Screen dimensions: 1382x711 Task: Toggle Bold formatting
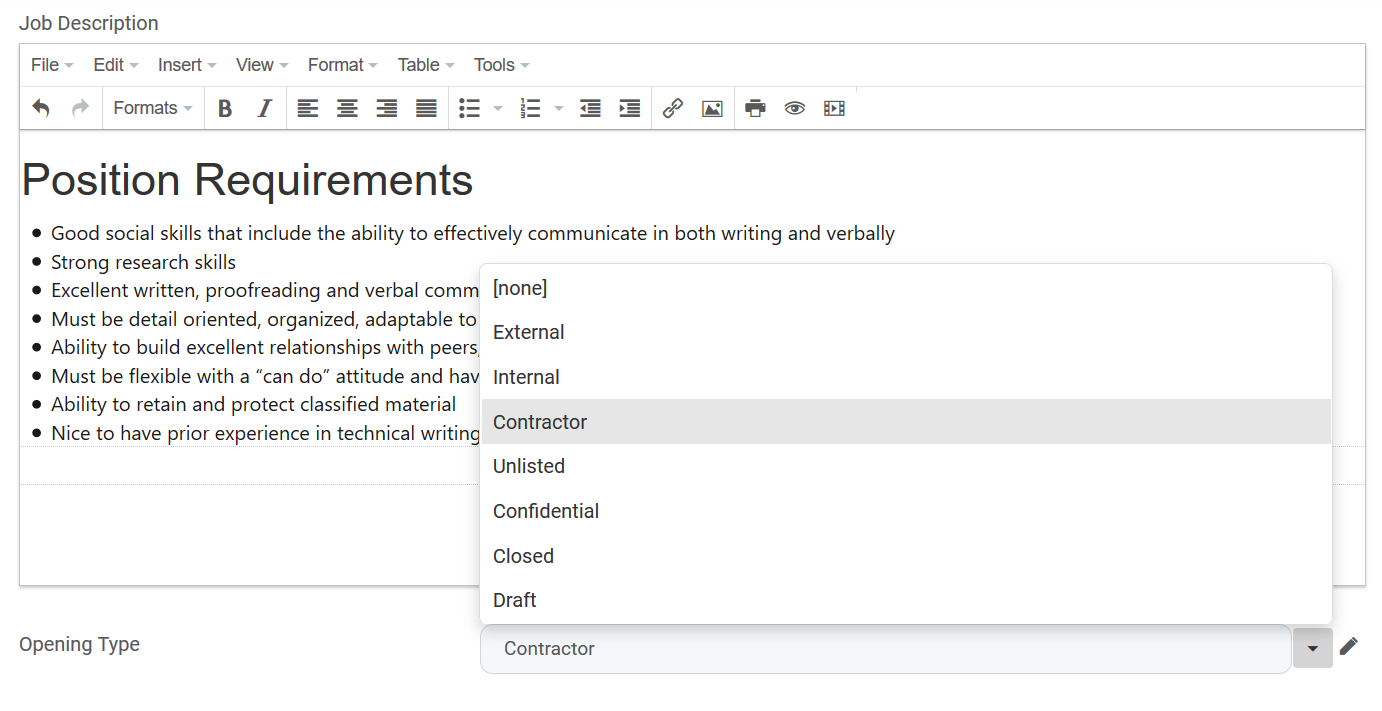pos(225,108)
